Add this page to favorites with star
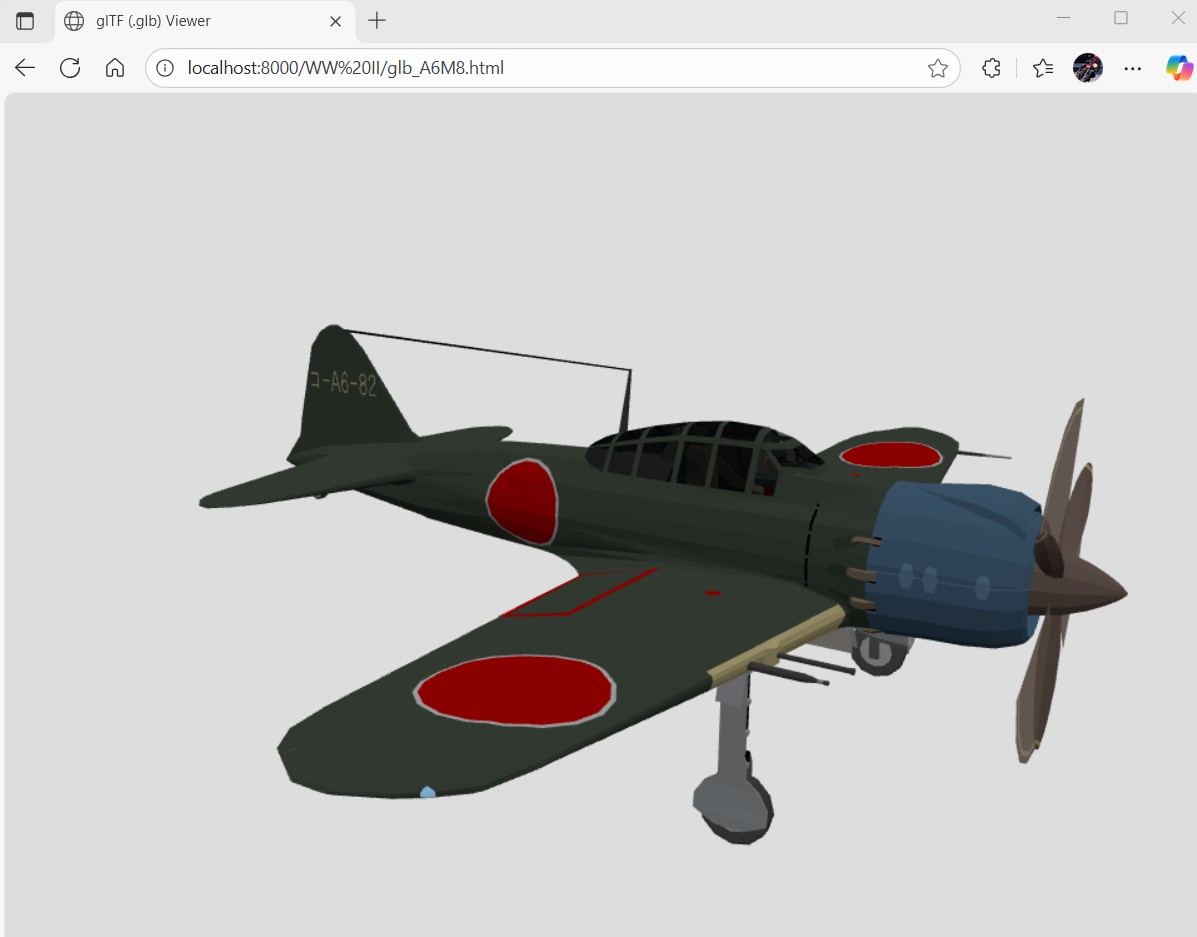Viewport: 1197px width, 937px height. click(x=937, y=68)
